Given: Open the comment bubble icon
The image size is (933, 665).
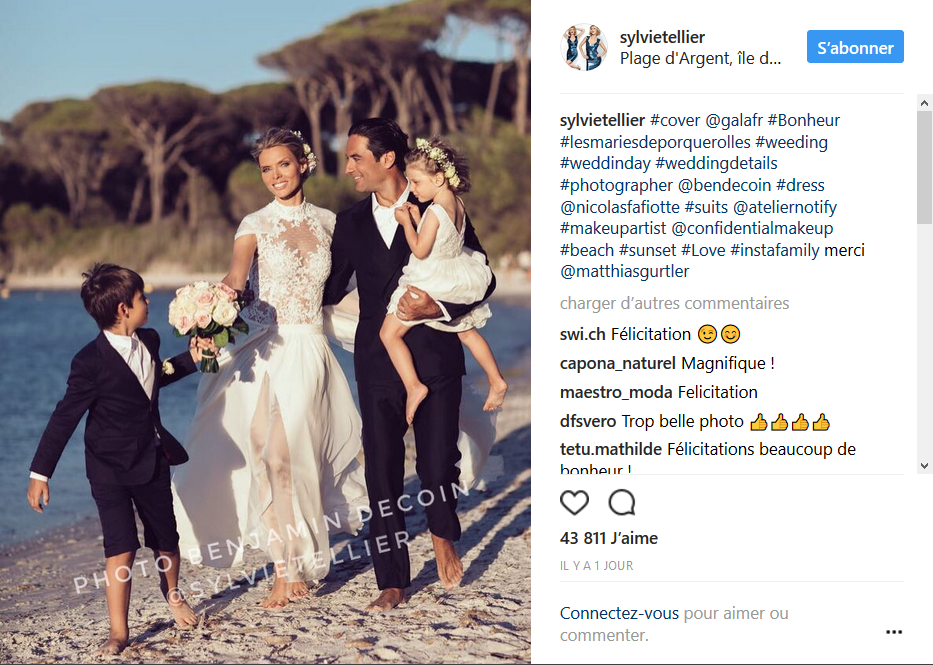Looking at the screenshot, I should (622, 503).
